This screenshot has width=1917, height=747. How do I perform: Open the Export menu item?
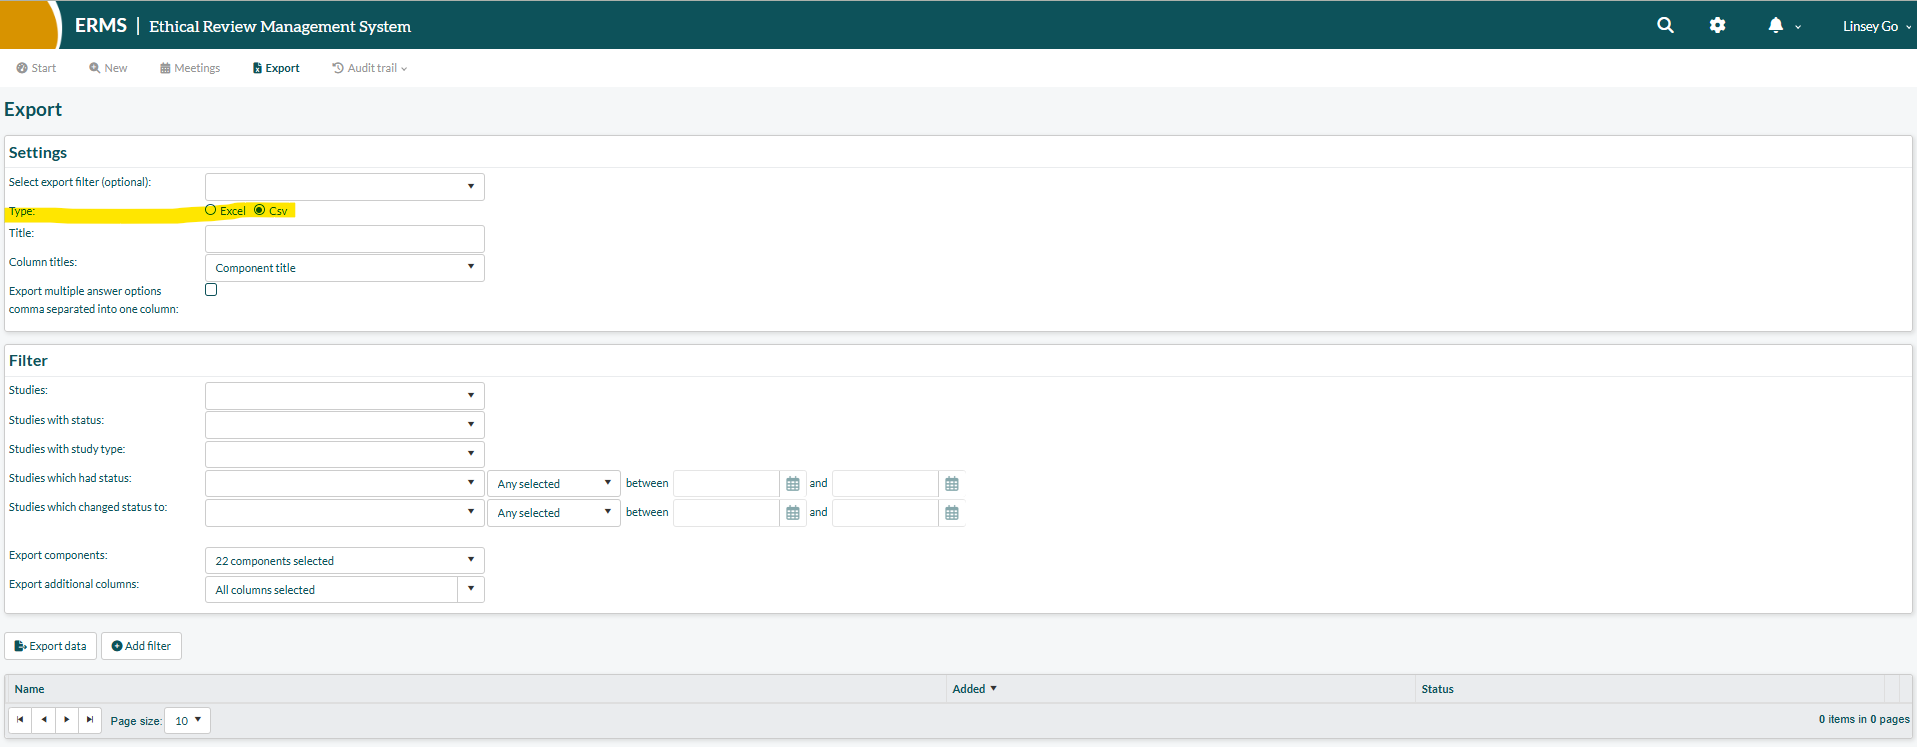tap(276, 68)
